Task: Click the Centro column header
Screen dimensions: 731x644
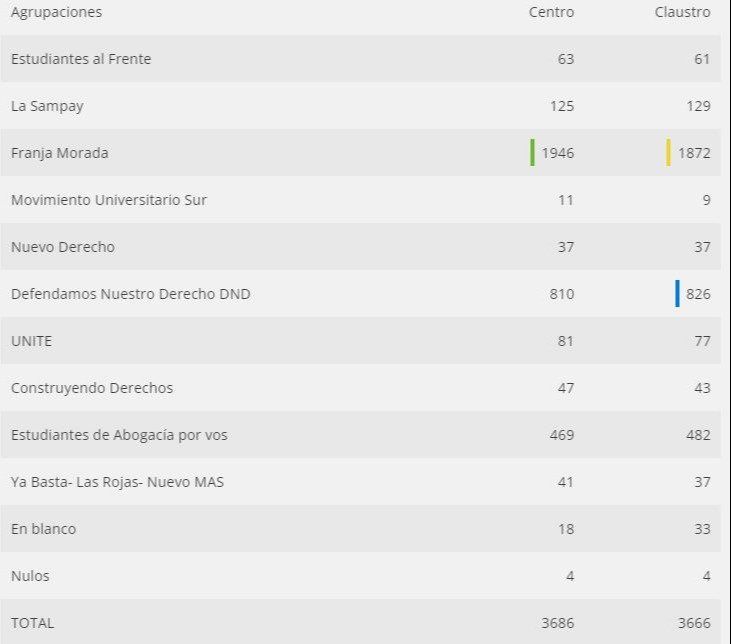Action: tap(551, 12)
